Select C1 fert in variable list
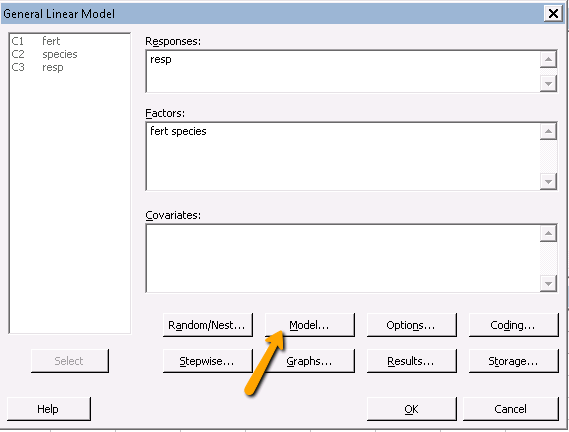The height and width of the screenshot is (432, 569). (69, 41)
